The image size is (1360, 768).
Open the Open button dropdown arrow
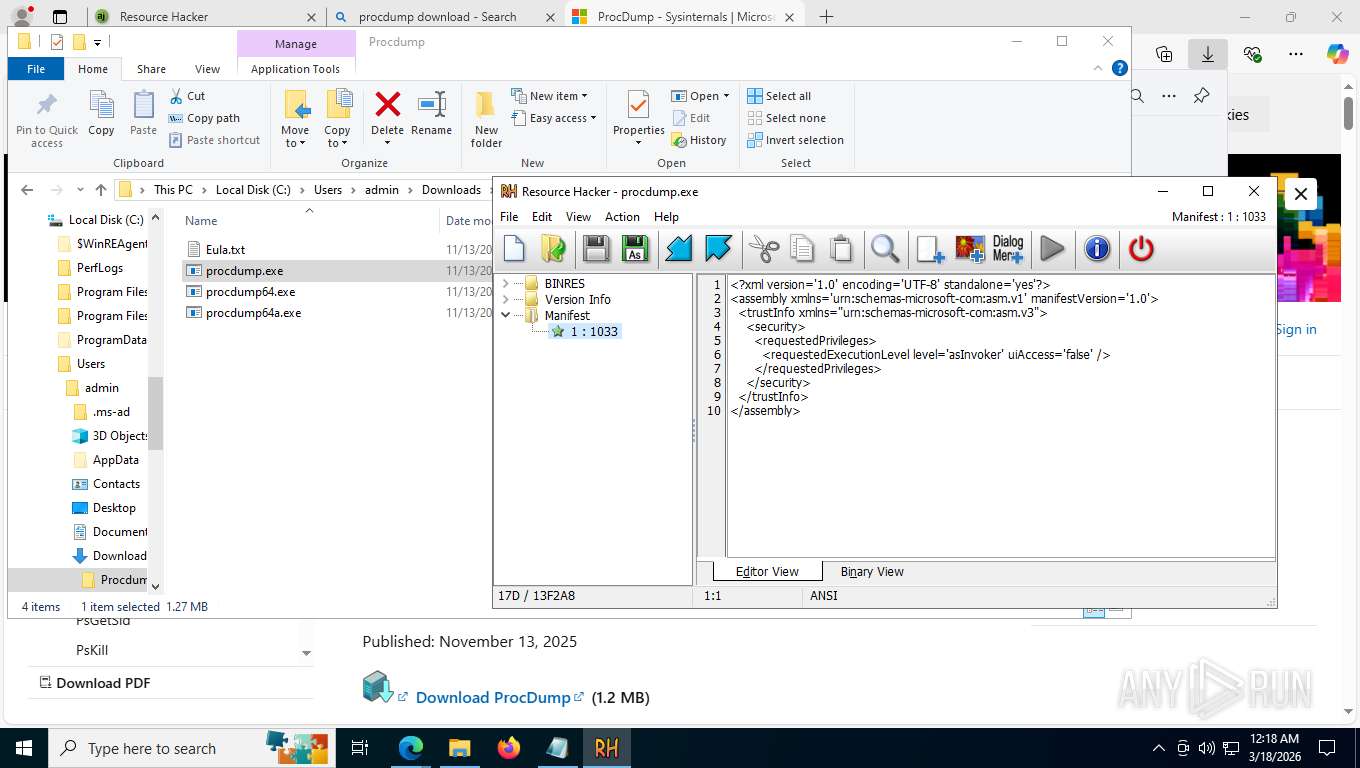click(726, 96)
